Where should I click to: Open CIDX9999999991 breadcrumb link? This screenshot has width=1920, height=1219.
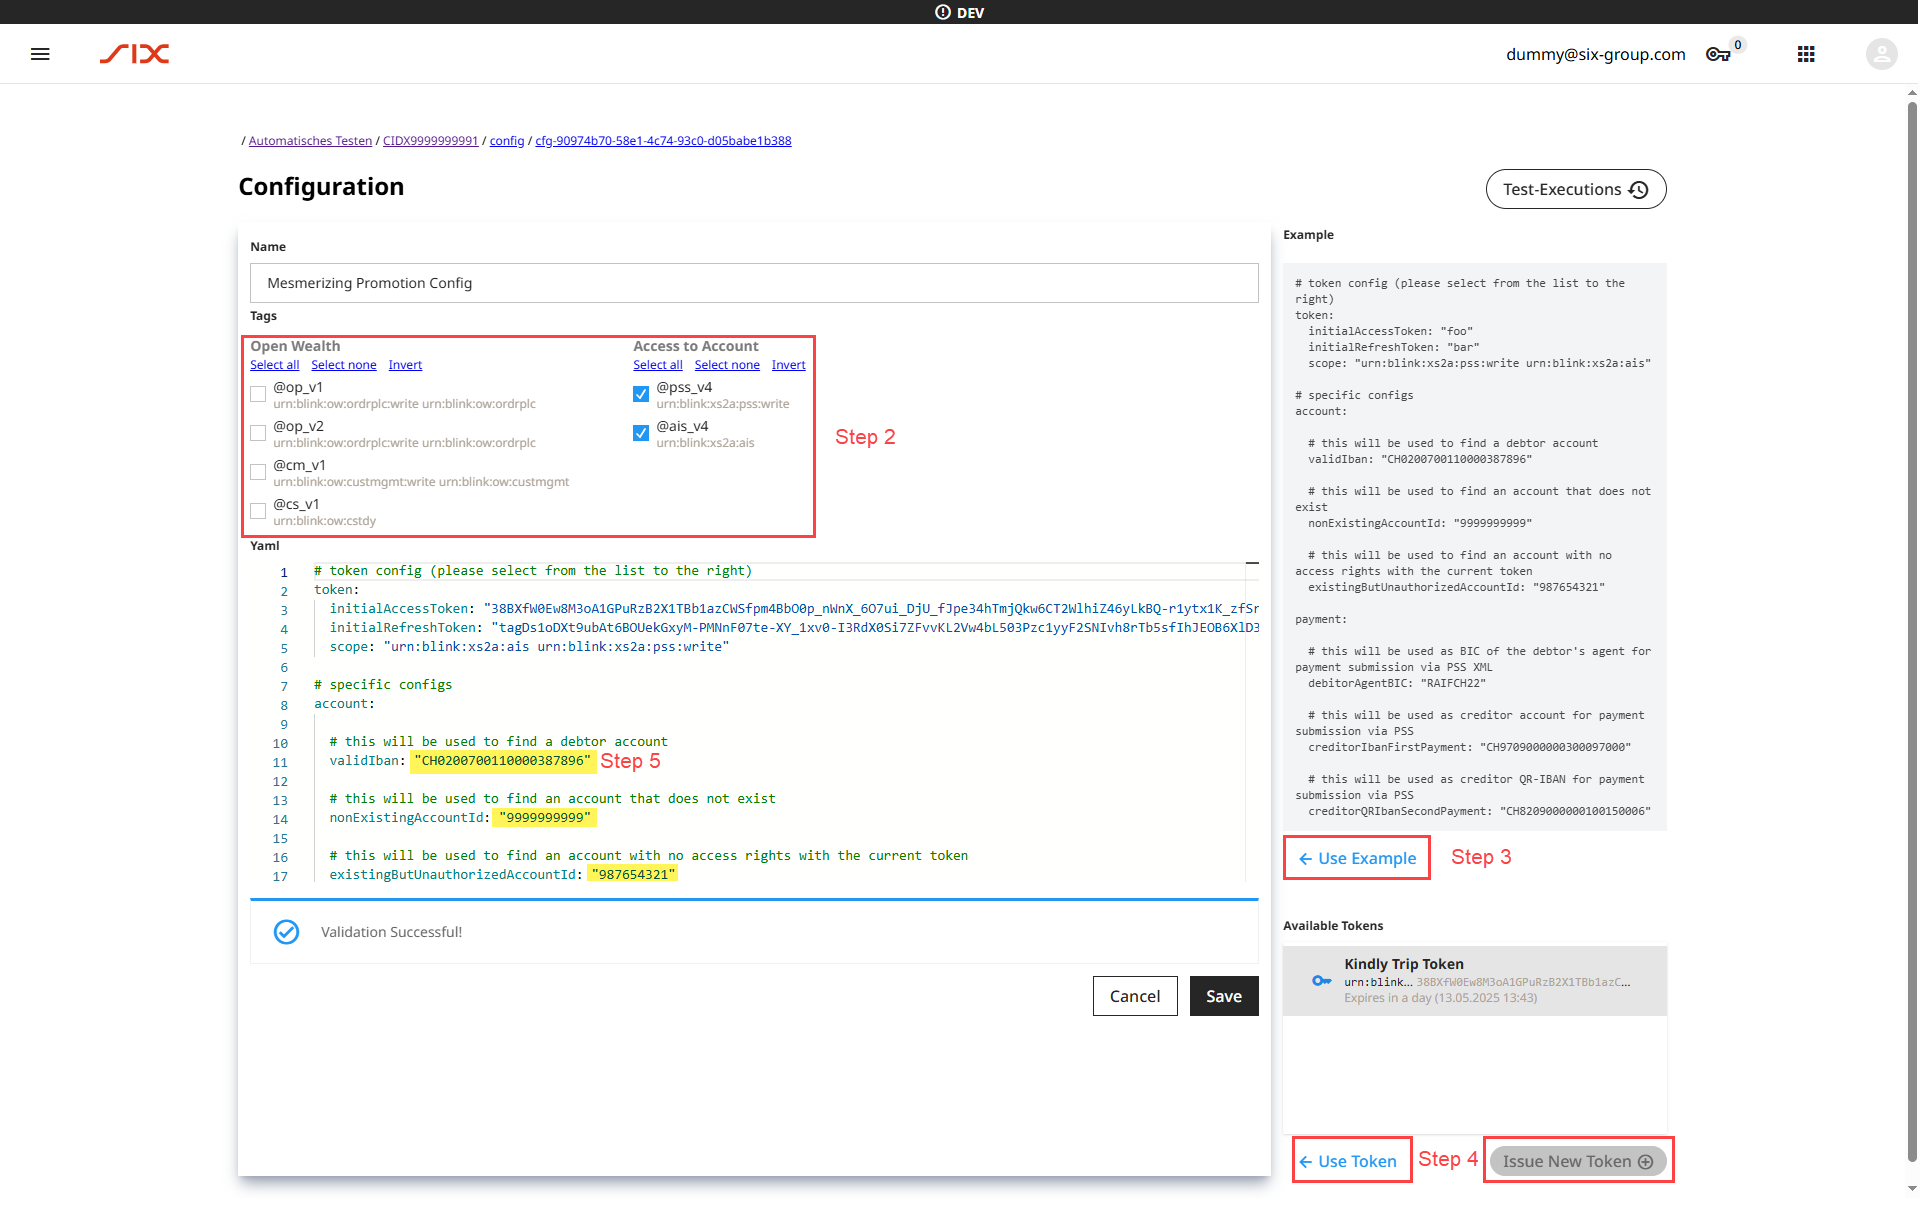point(430,141)
